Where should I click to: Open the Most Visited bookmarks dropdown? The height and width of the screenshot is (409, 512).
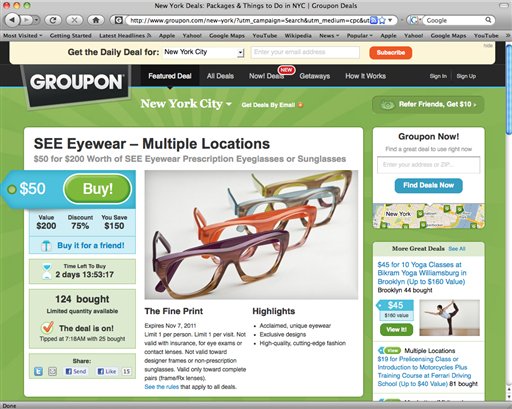(x=22, y=35)
